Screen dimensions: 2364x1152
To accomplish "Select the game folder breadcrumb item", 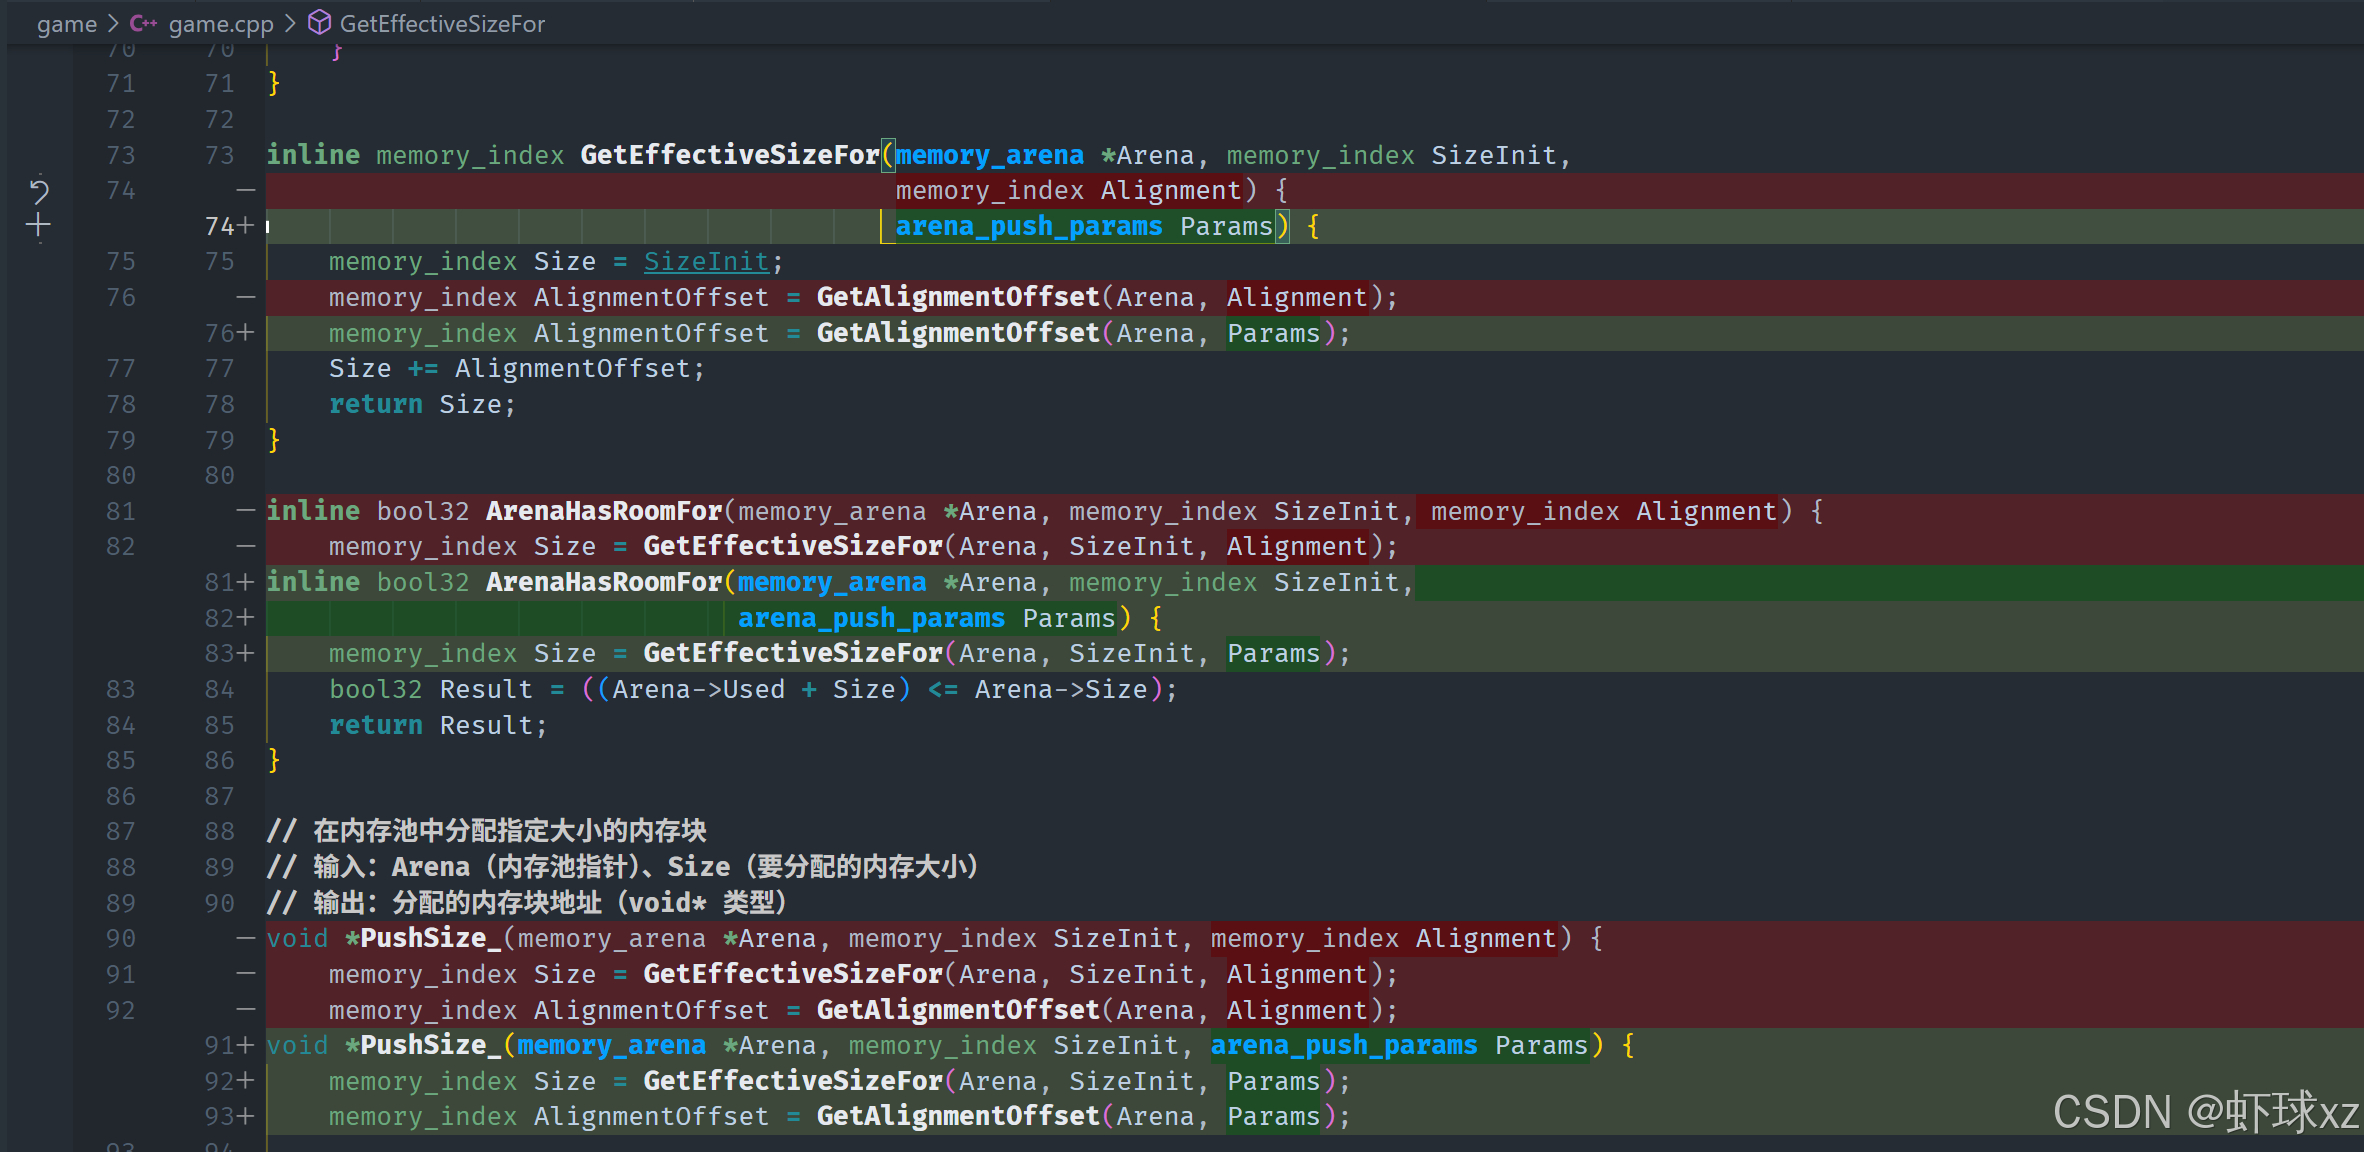I will 66,23.
